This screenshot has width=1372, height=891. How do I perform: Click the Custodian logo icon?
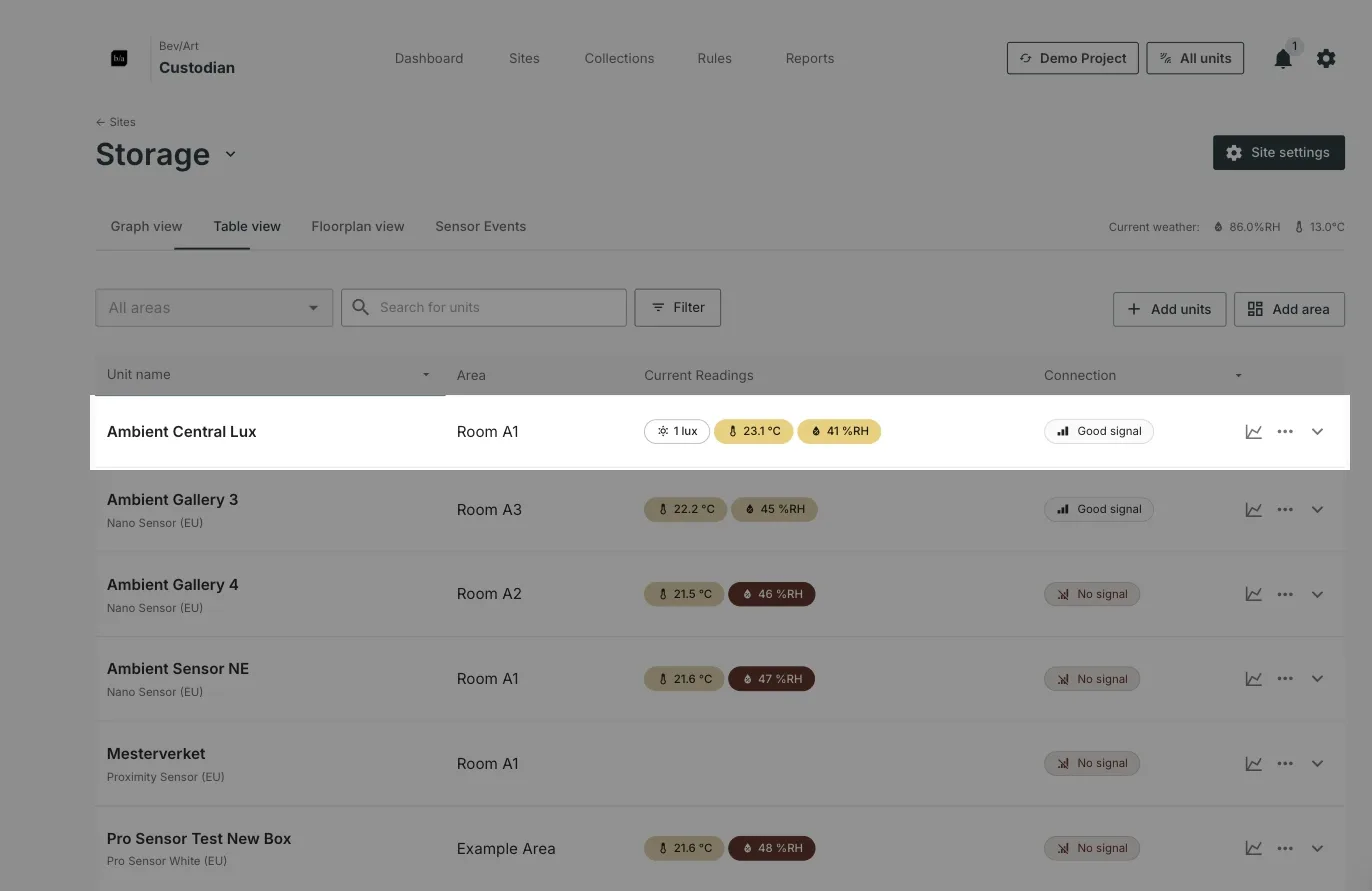pos(119,58)
